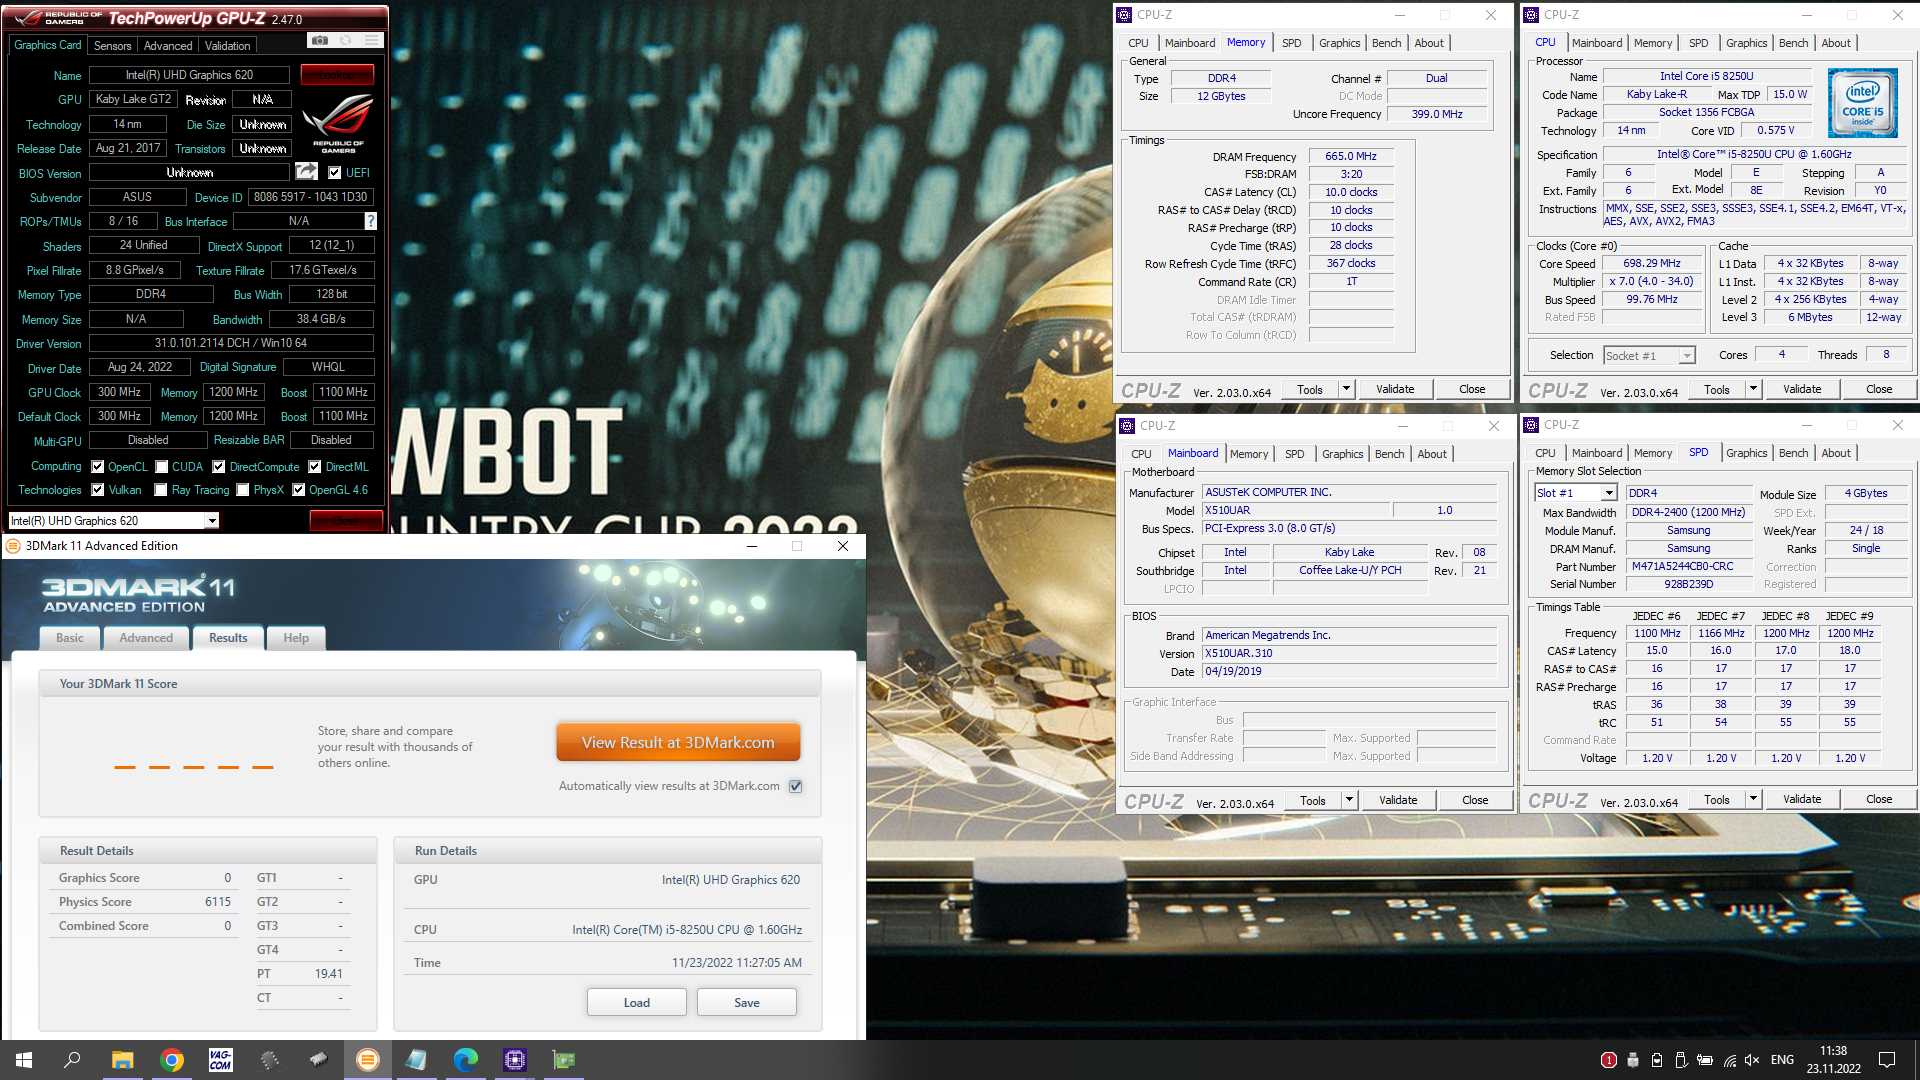Open the Slot #1 dropdown in CPU-Z SPD
Screen dimensions: 1920x1080
[x=1608, y=493]
